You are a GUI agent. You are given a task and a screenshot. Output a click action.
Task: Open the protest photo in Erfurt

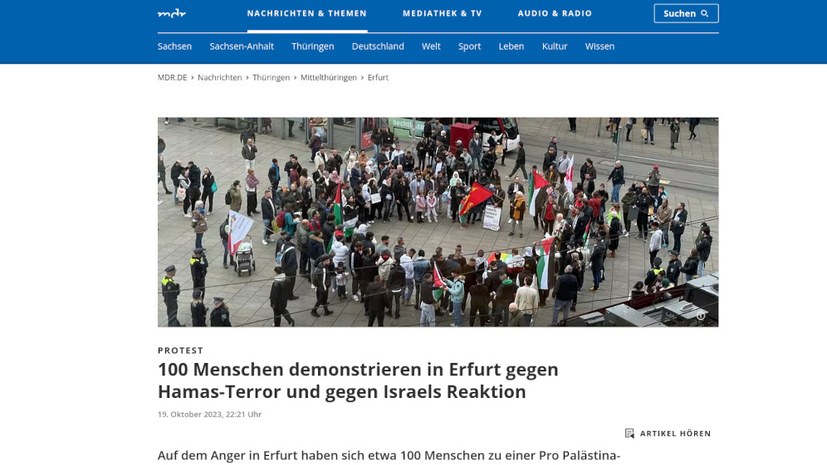(x=438, y=222)
